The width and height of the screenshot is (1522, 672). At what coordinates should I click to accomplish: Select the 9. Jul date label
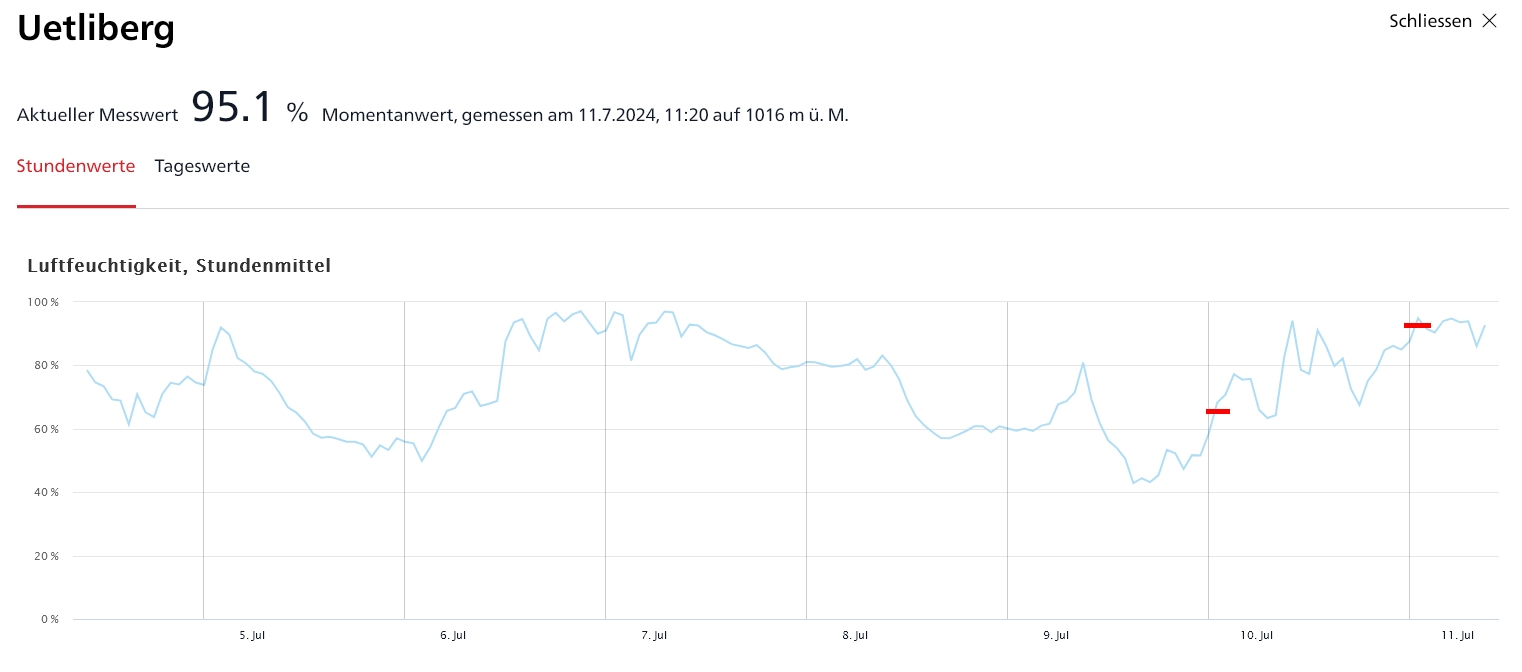point(1056,635)
